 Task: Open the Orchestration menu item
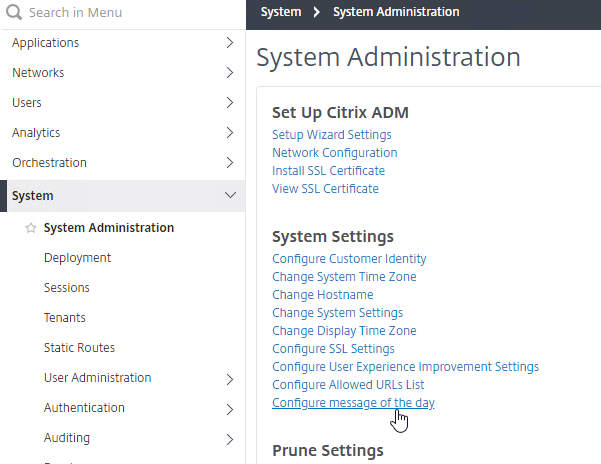pos(49,162)
